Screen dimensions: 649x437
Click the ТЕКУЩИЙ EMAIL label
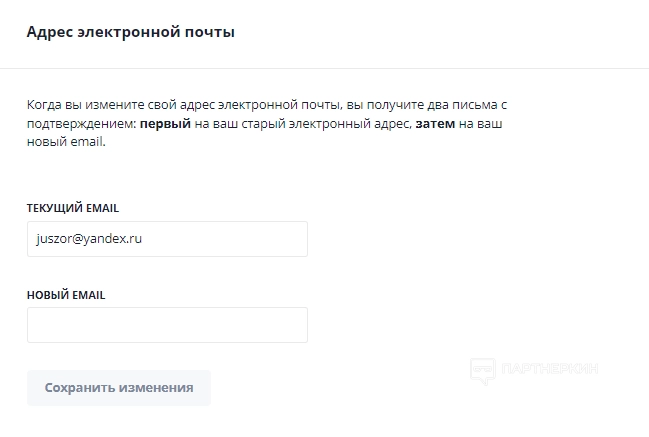tap(73, 208)
